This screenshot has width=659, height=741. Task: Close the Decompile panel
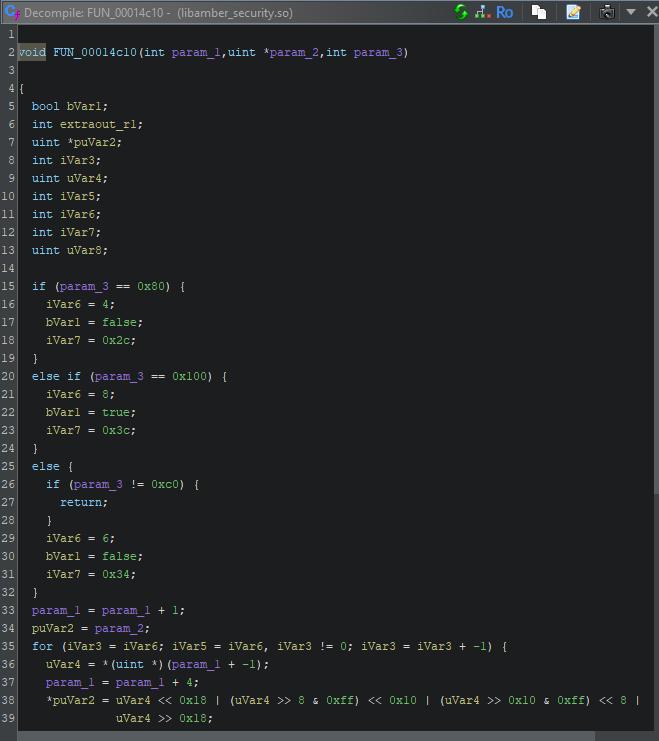coord(652,12)
